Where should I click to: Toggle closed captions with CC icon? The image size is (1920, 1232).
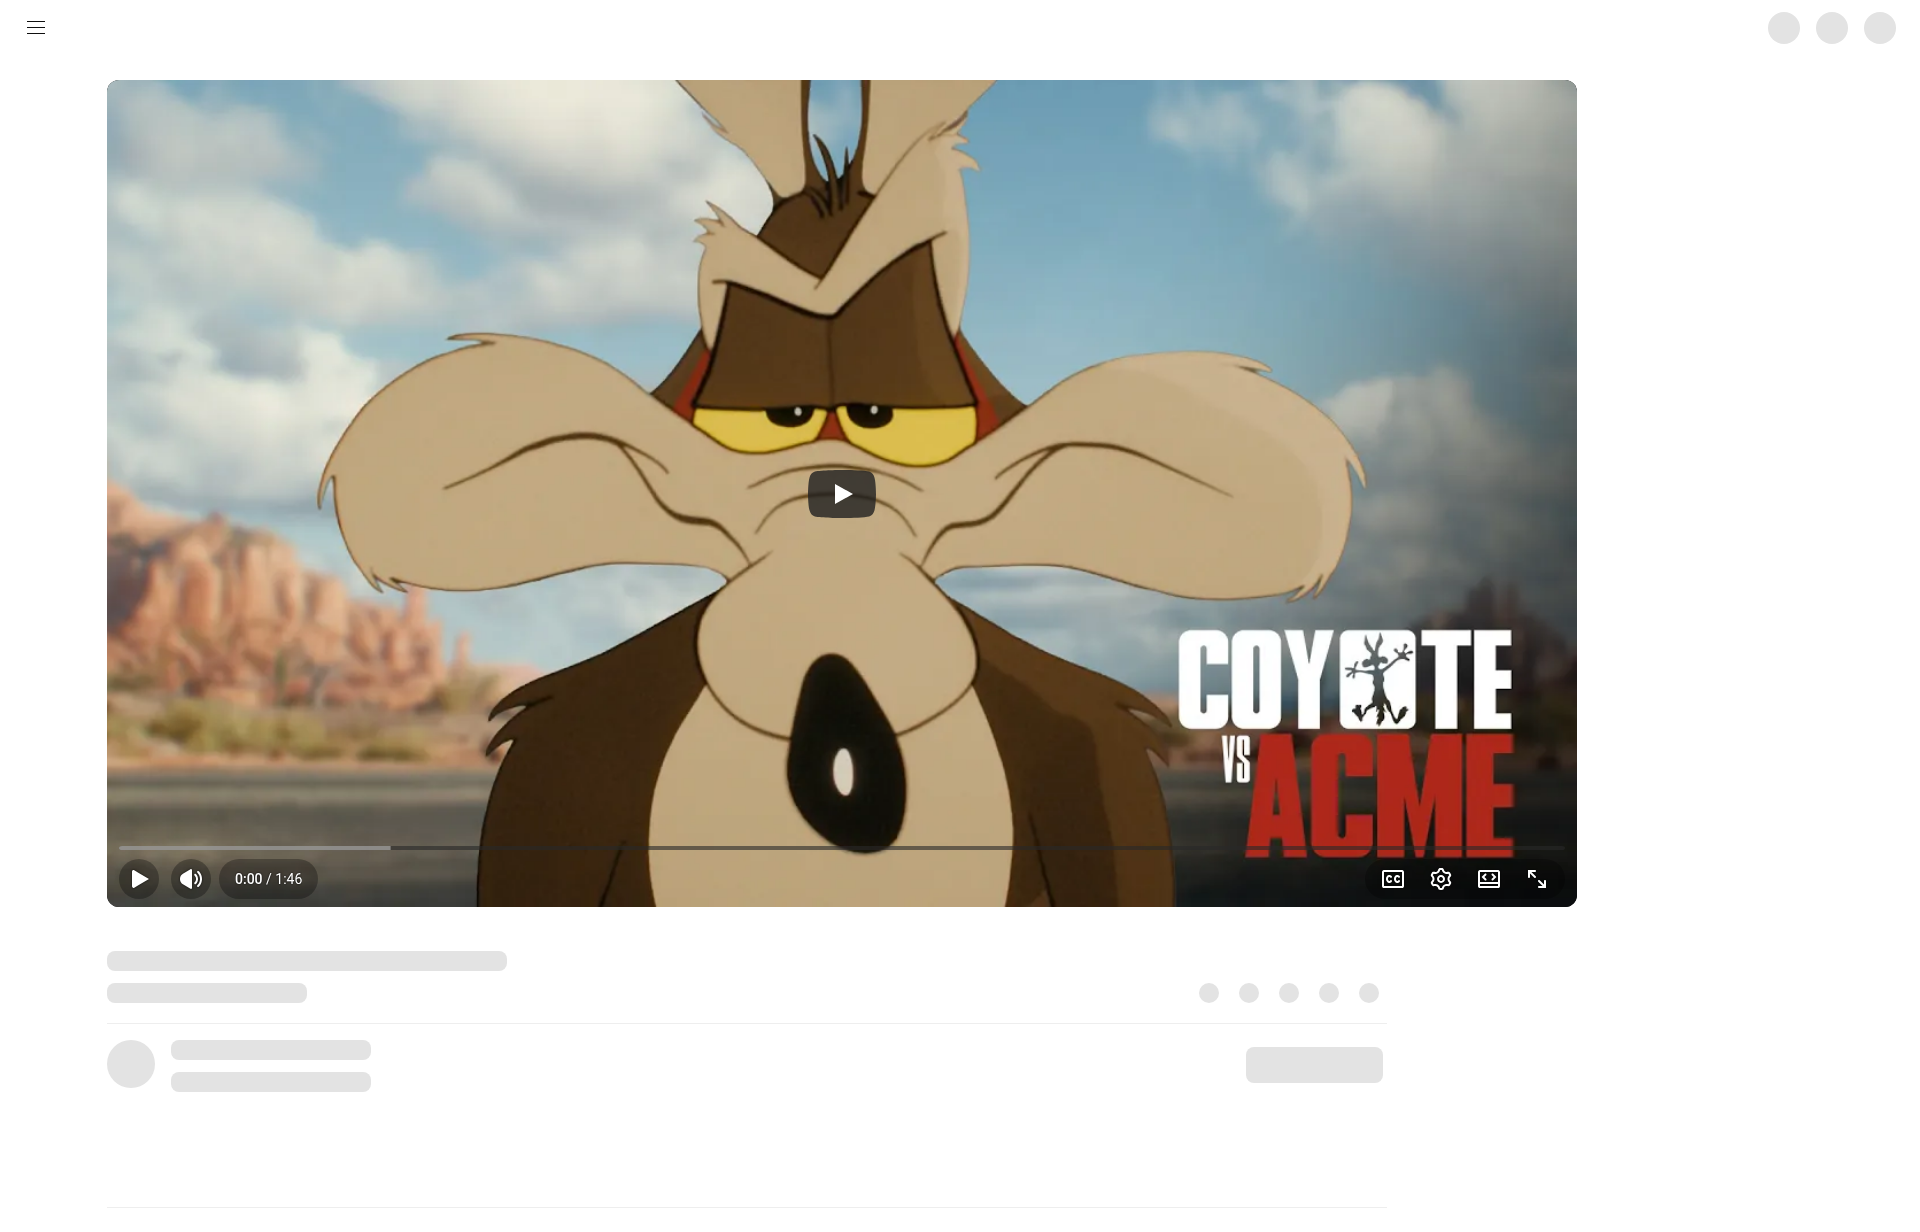[x=1393, y=879]
